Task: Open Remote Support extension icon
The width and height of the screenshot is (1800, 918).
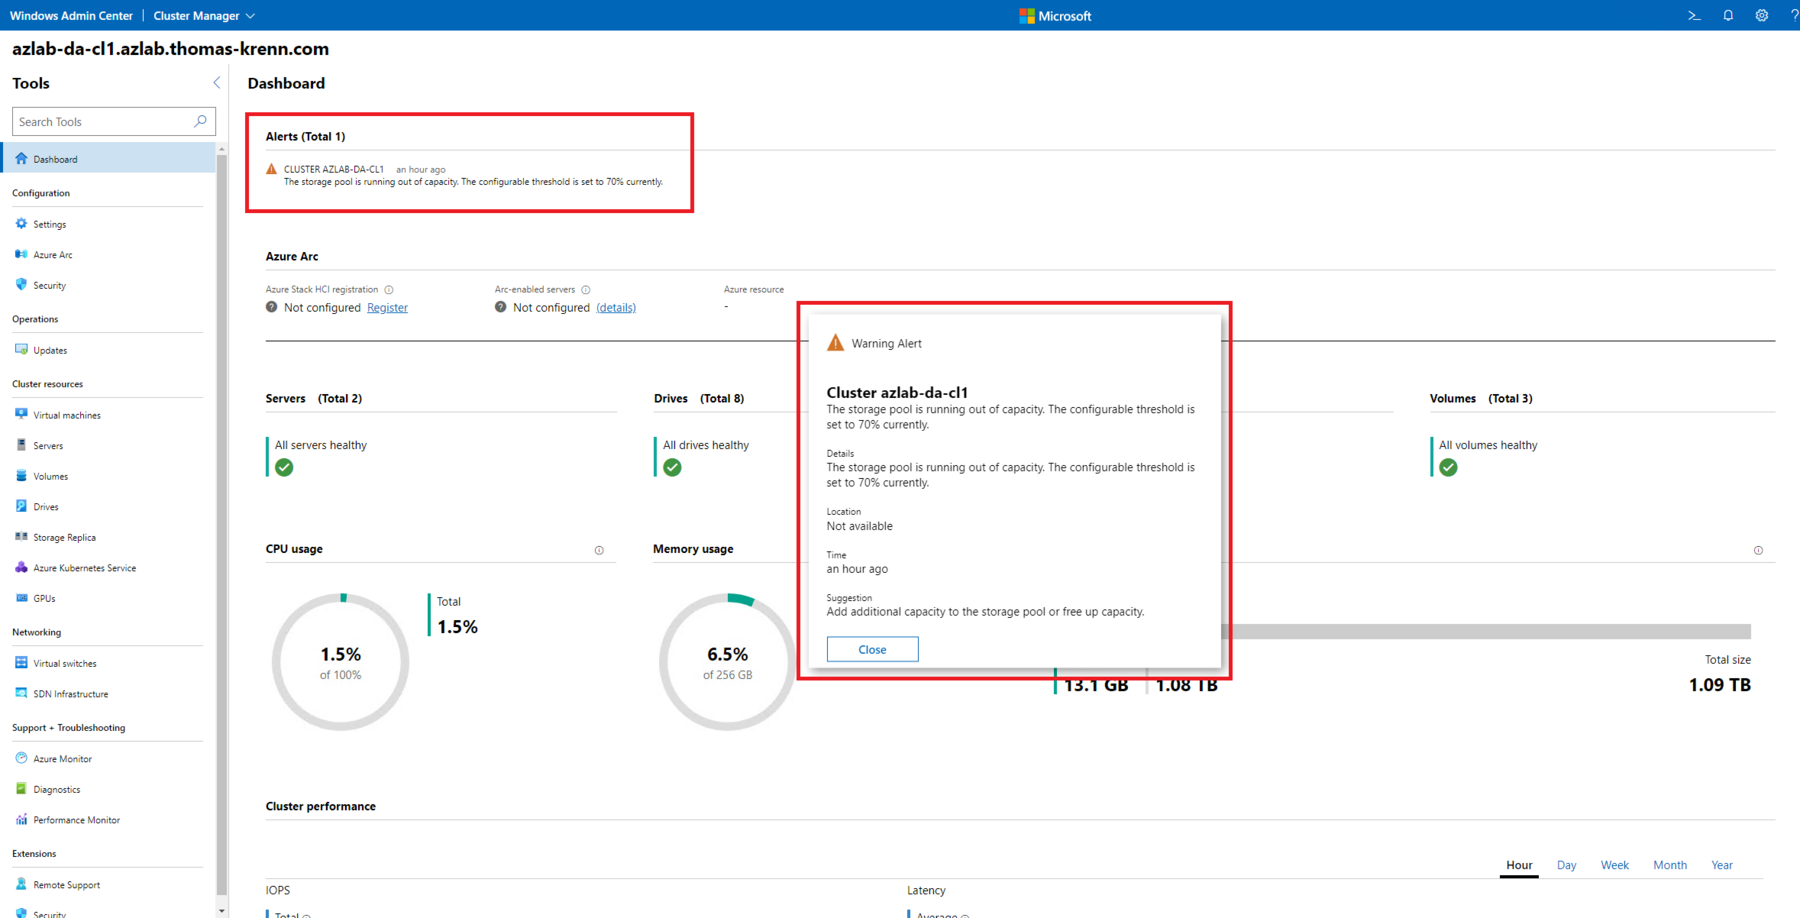Action: point(21,884)
